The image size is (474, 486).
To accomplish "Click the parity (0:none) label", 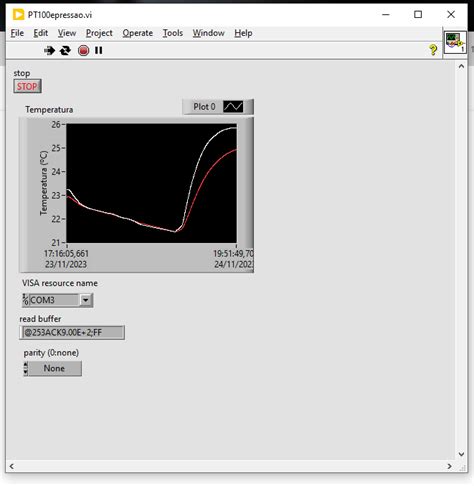I will 51,353.
